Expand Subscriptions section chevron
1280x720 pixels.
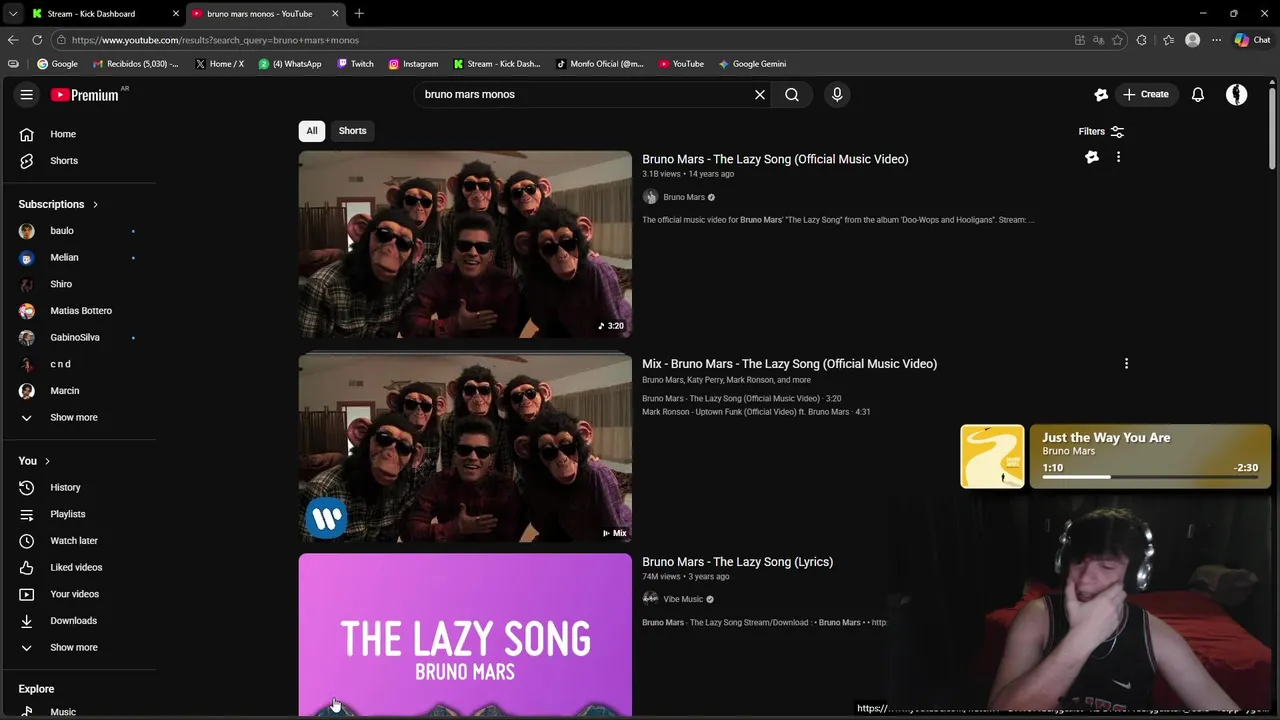pos(95,204)
